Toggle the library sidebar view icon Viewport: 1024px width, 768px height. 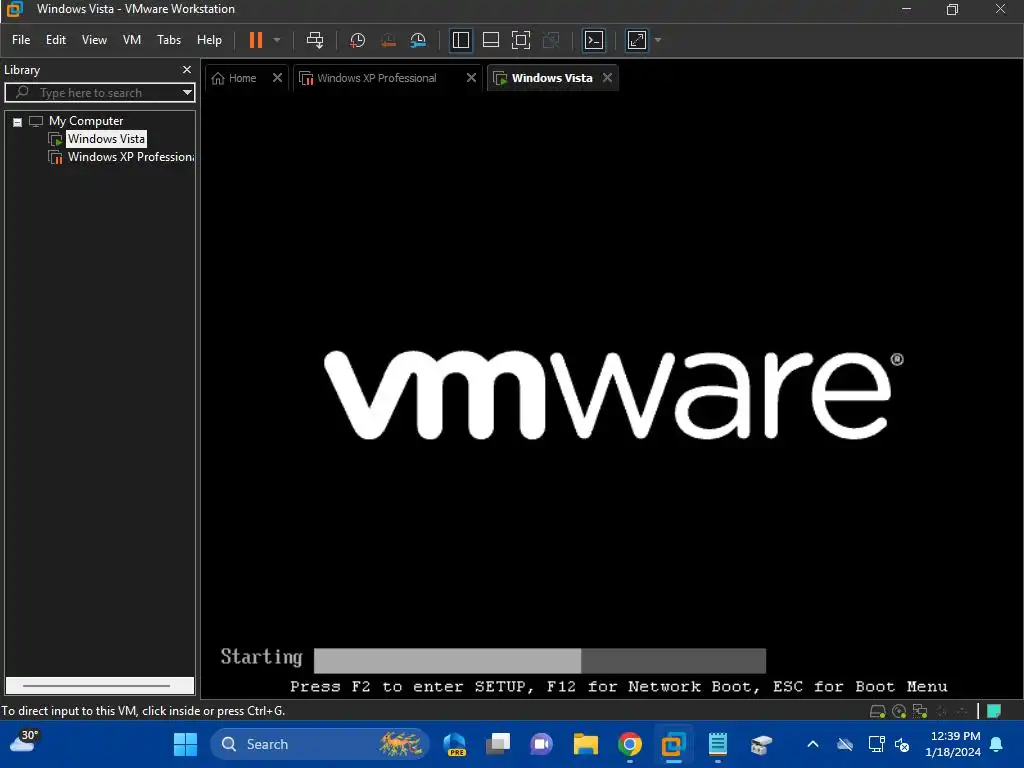click(460, 40)
